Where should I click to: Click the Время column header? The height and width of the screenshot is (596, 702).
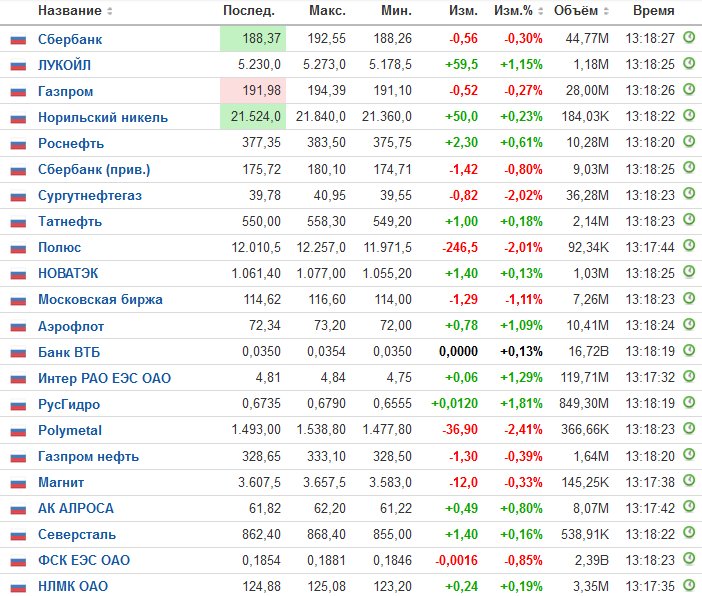[654, 11]
